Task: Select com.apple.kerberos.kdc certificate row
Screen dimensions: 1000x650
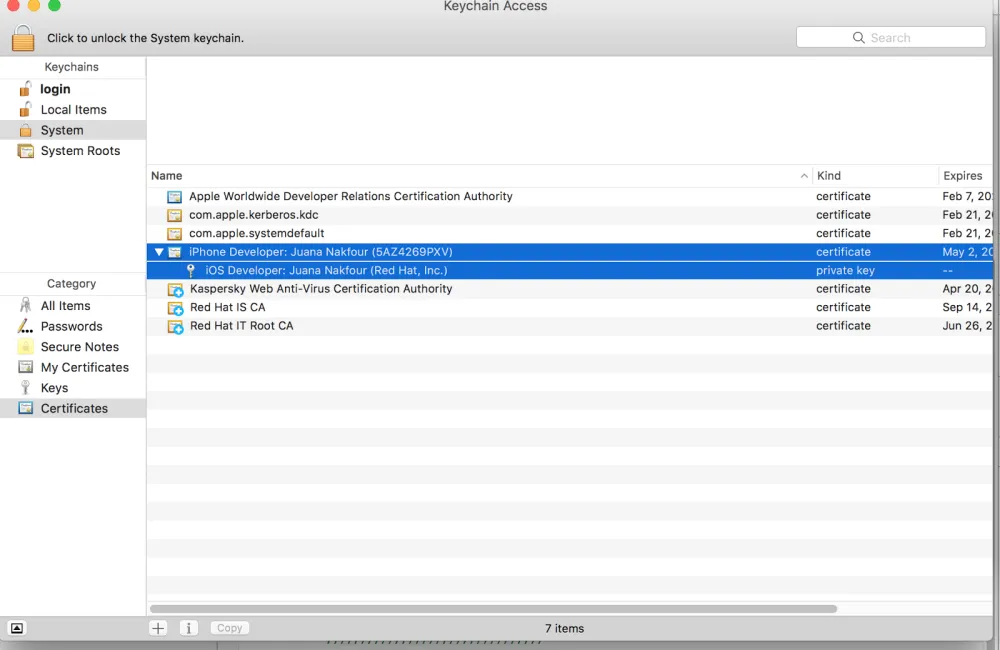Action: [x=570, y=215]
